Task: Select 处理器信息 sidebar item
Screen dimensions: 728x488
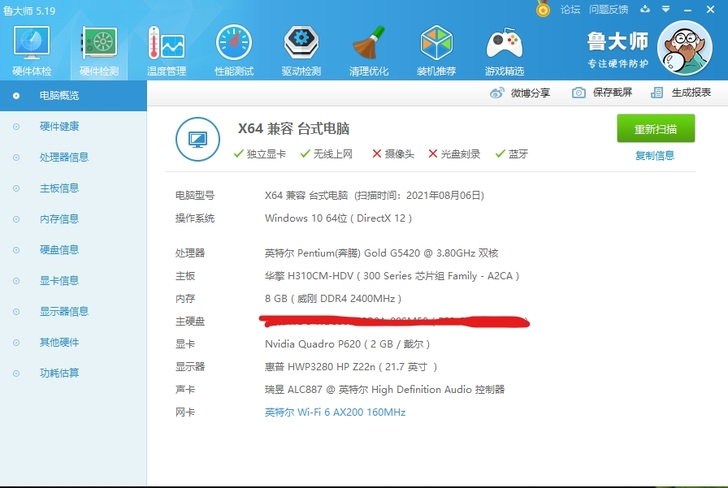Action: (73, 157)
